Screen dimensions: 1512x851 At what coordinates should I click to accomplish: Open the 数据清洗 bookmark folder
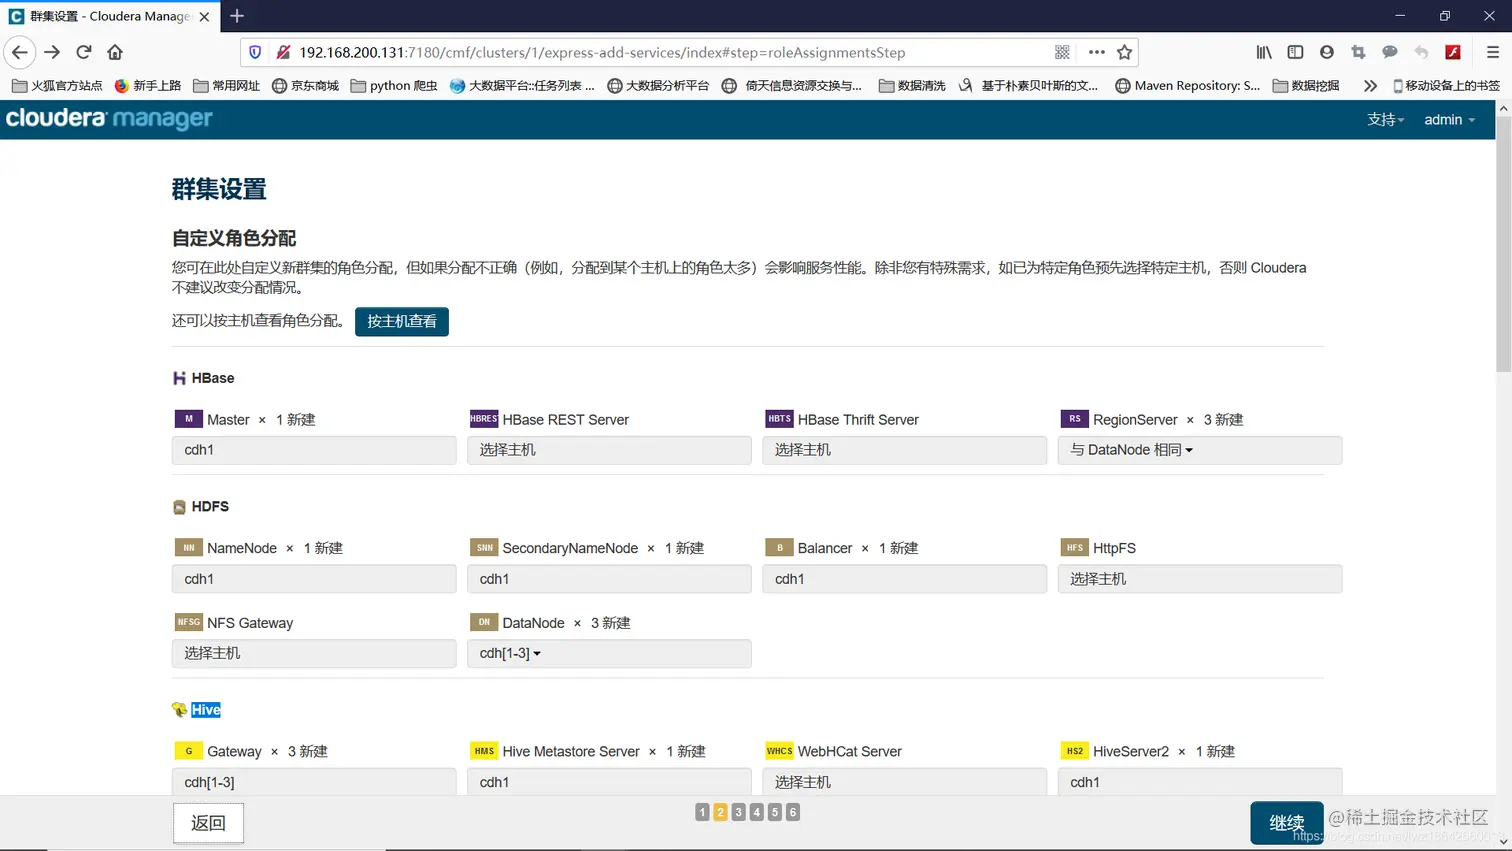(912, 86)
